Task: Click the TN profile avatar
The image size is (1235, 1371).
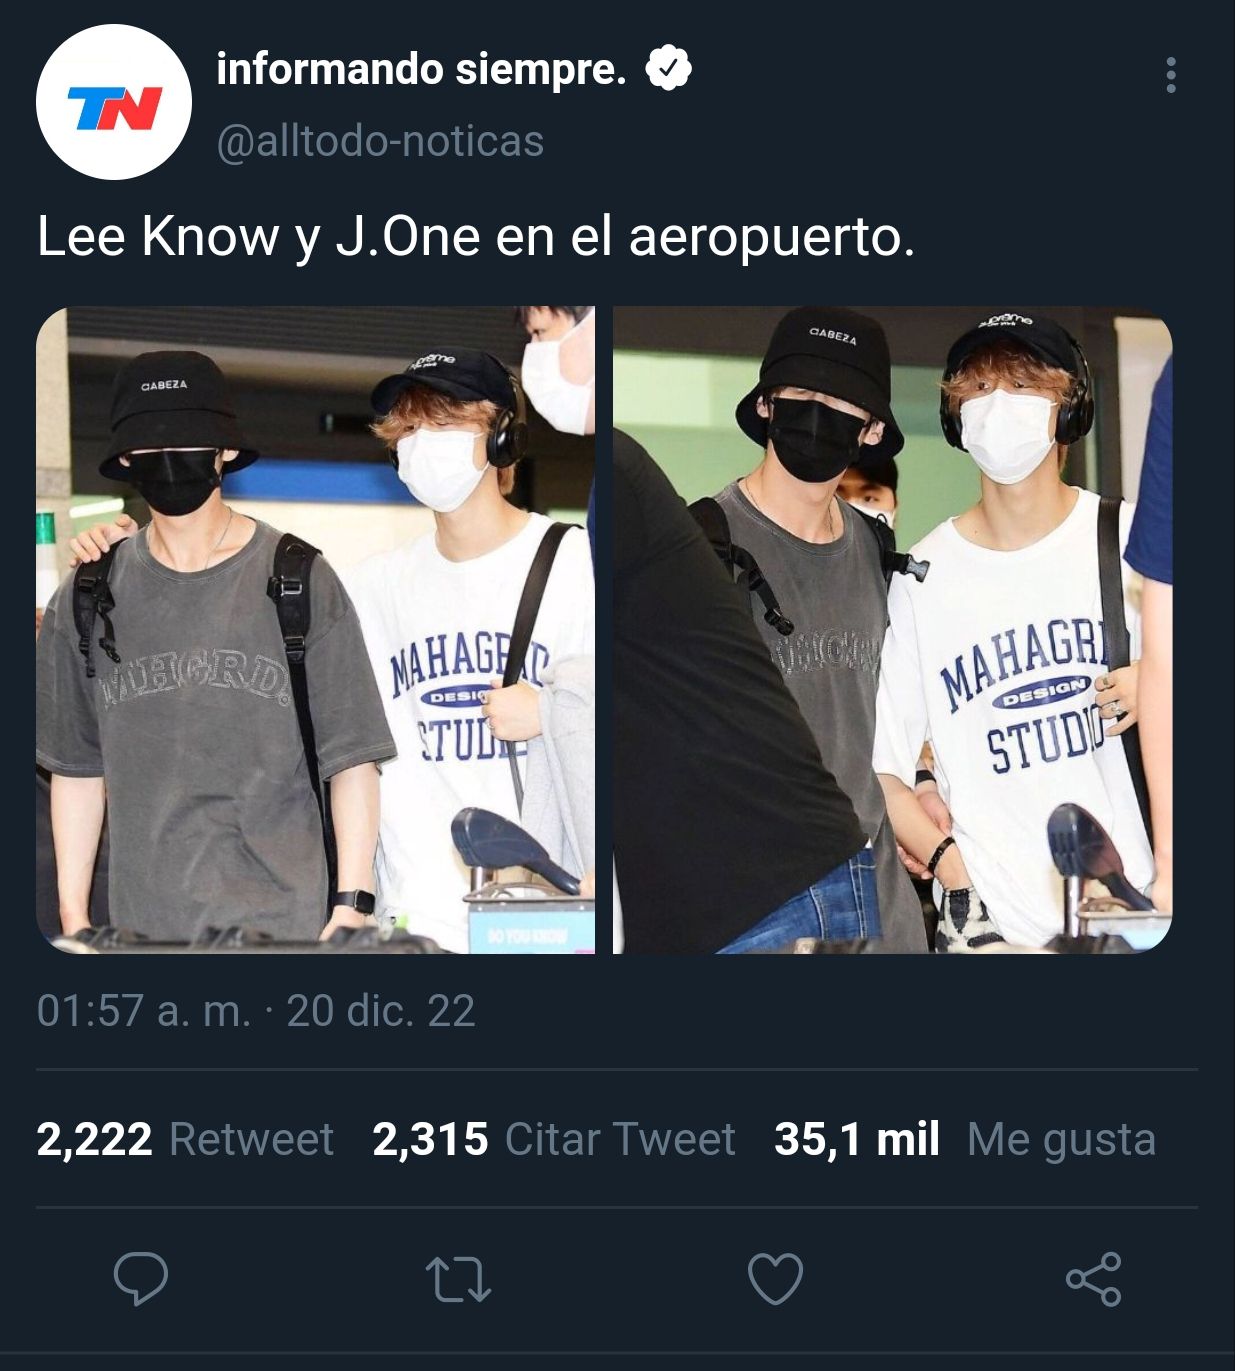Action: 114,102
